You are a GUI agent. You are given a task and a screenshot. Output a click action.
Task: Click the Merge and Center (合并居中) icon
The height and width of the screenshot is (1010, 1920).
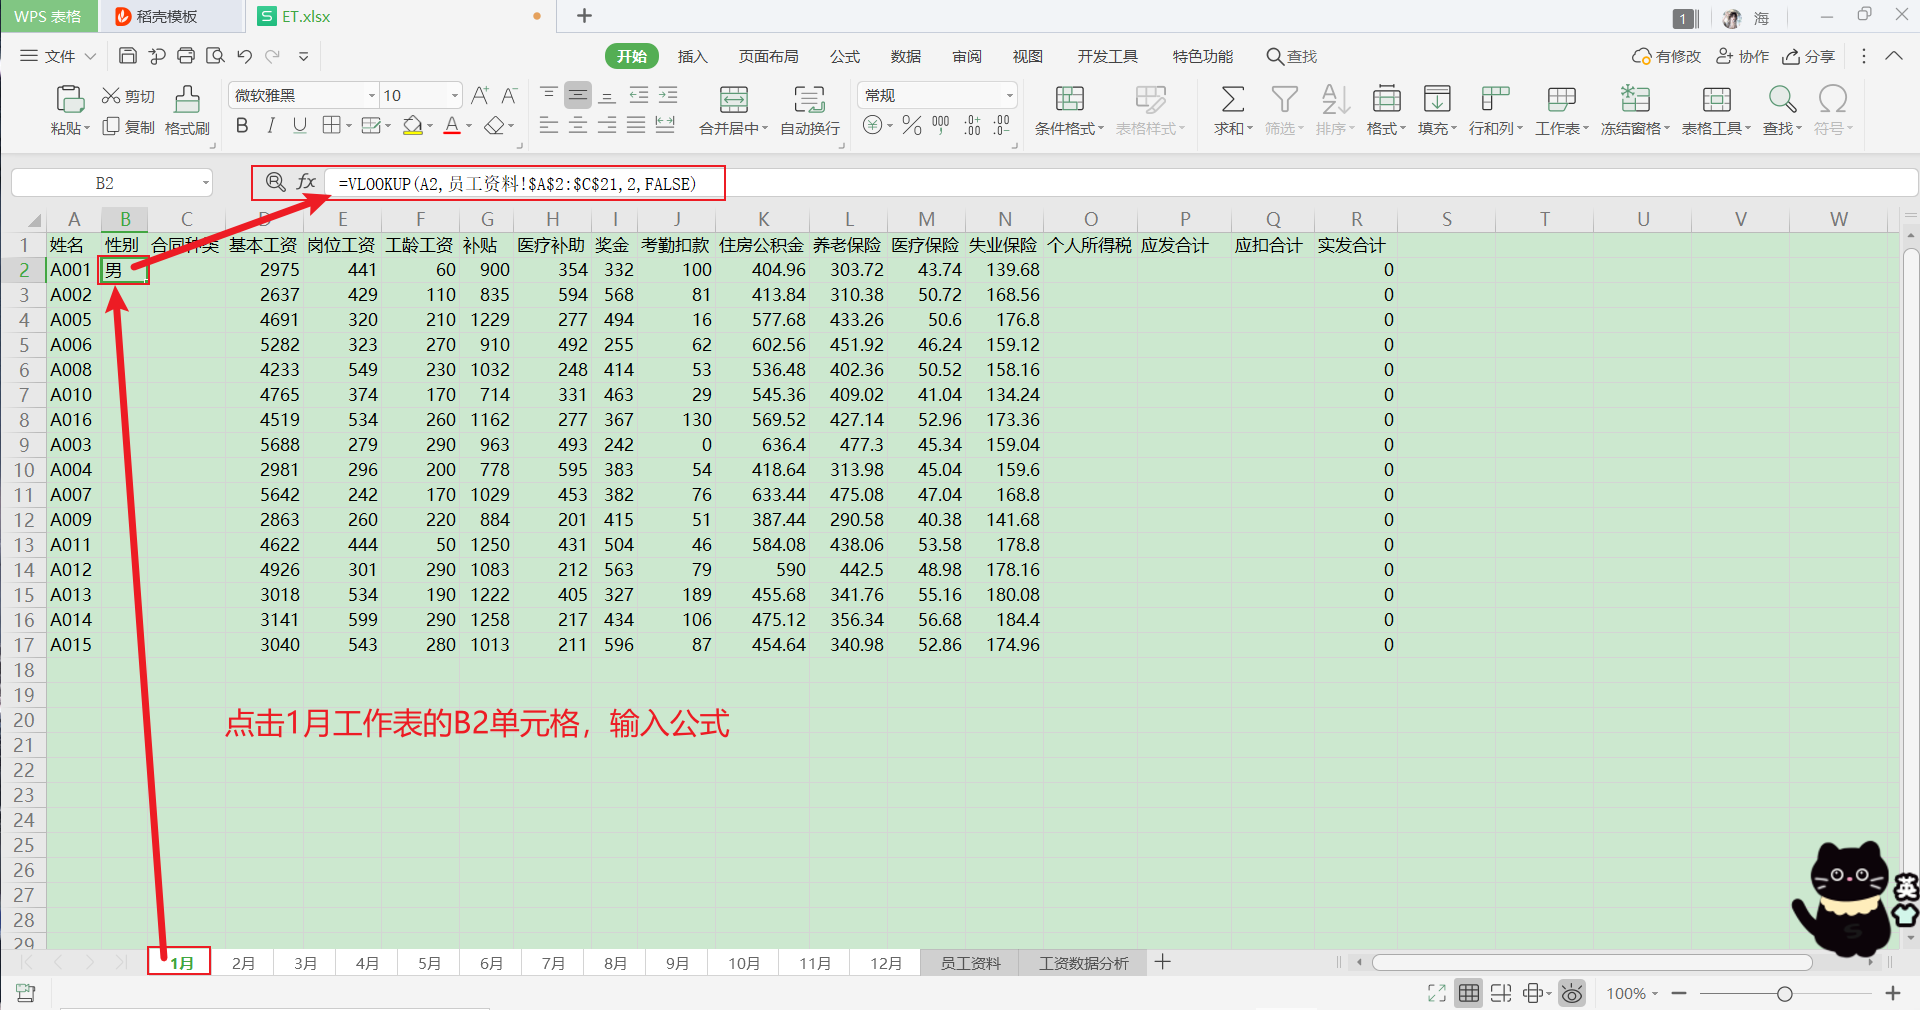tap(734, 99)
